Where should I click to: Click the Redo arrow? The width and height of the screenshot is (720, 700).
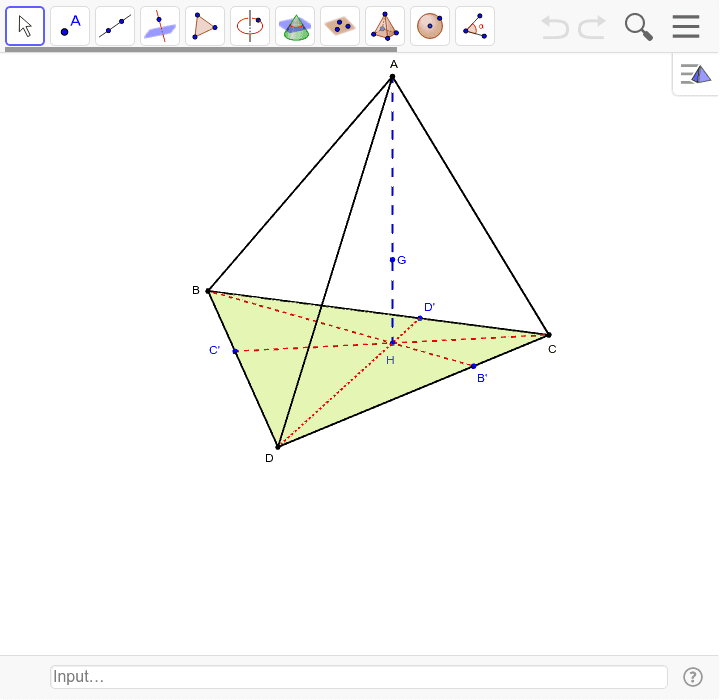pyautogui.click(x=592, y=27)
